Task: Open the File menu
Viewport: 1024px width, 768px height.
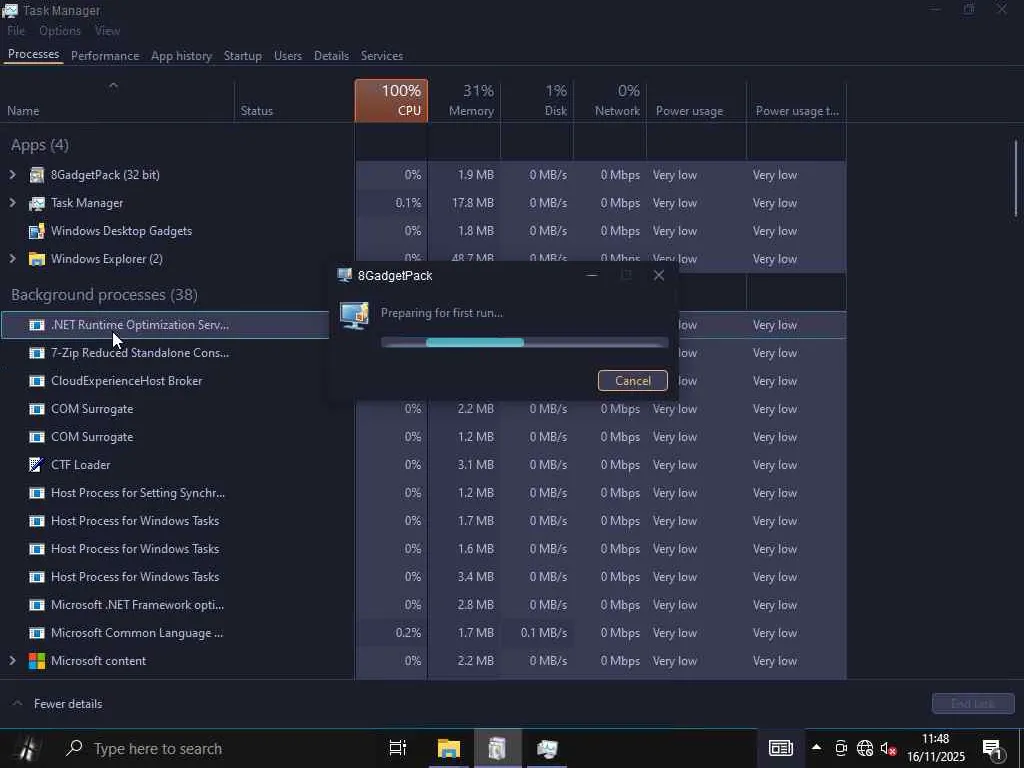Action: [x=16, y=31]
